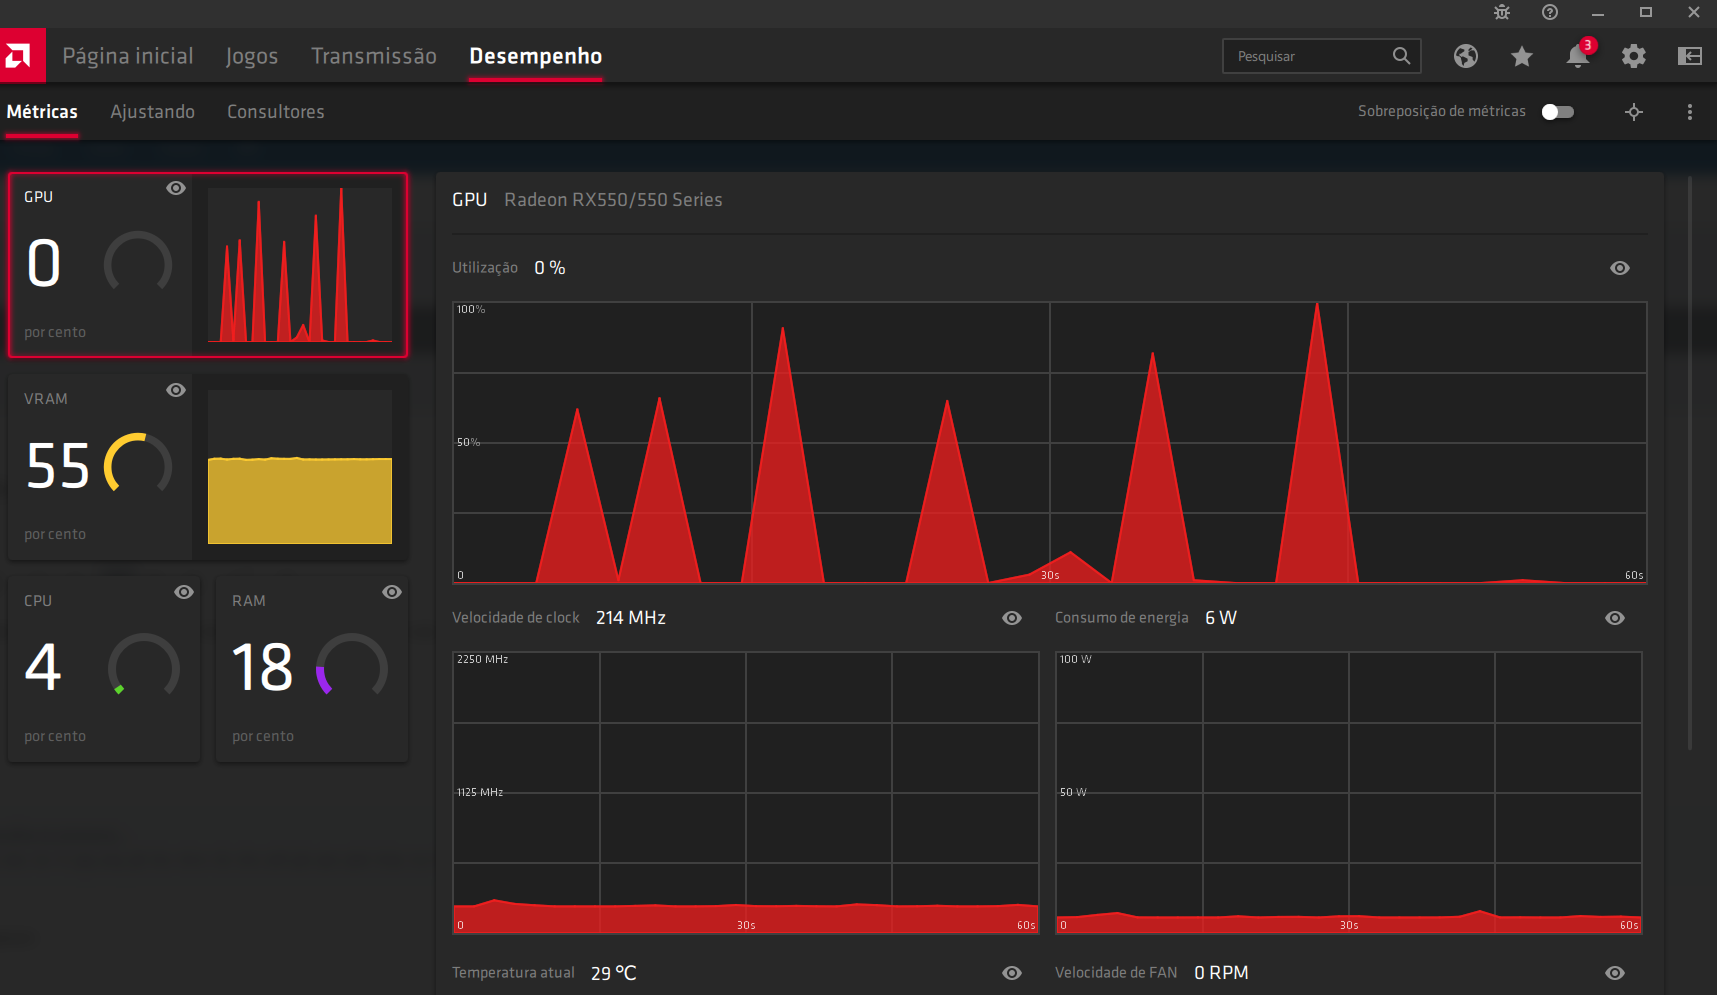Open the notifications bell
The width and height of the screenshot is (1717, 995).
(1578, 56)
